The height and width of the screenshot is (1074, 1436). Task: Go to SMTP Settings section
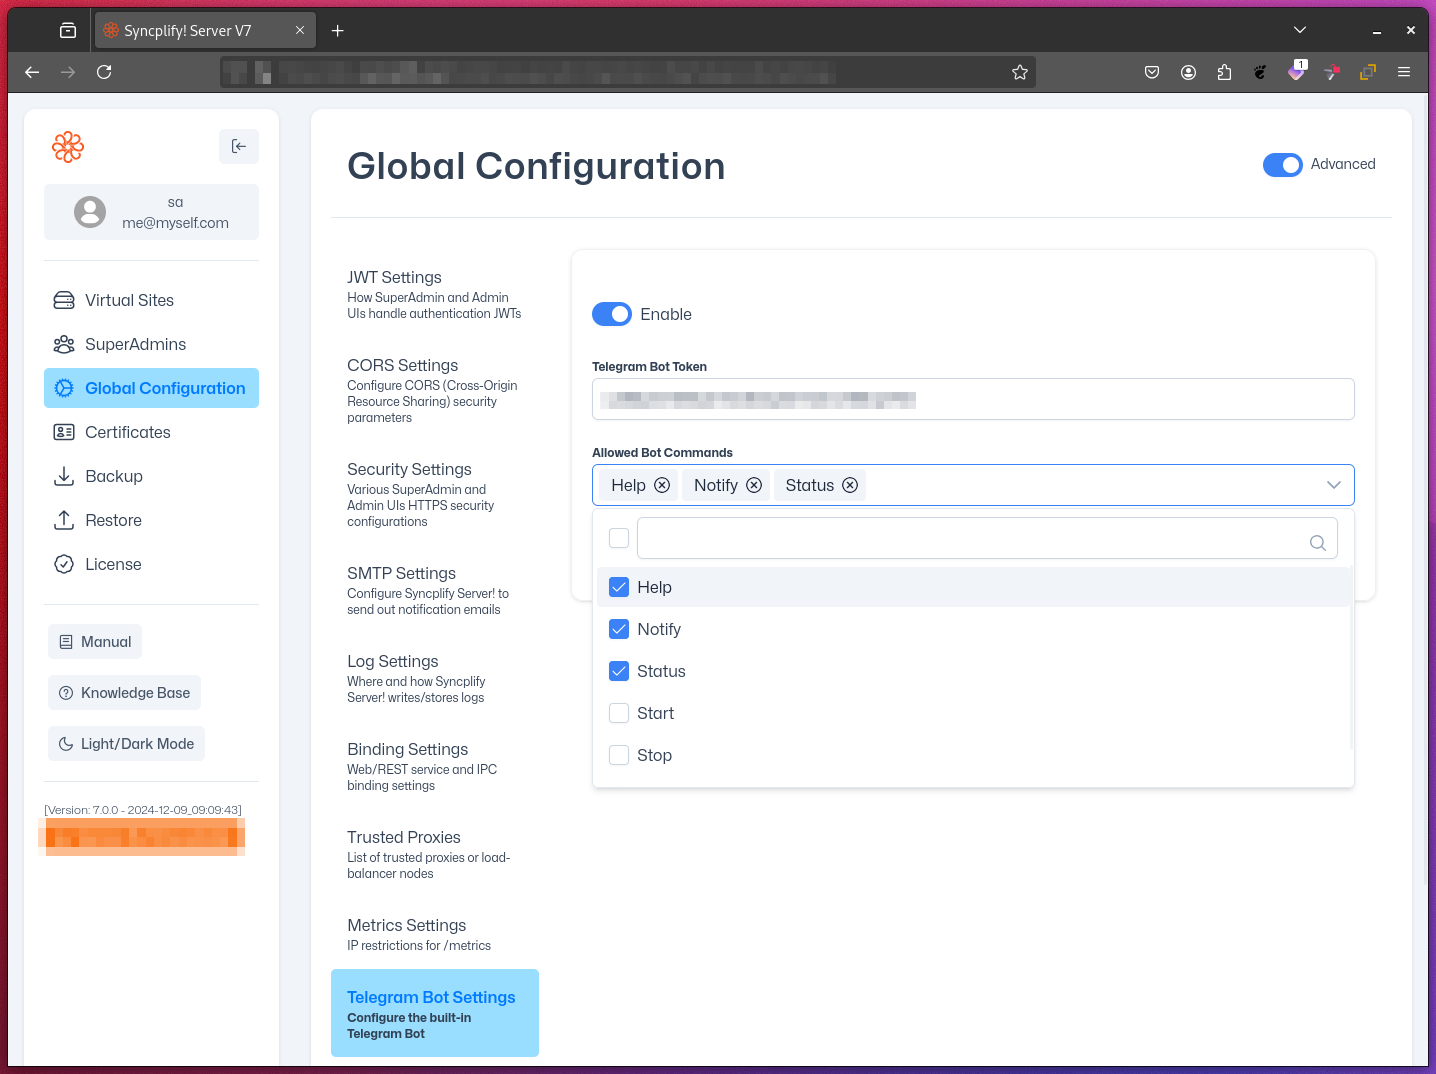click(x=401, y=573)
